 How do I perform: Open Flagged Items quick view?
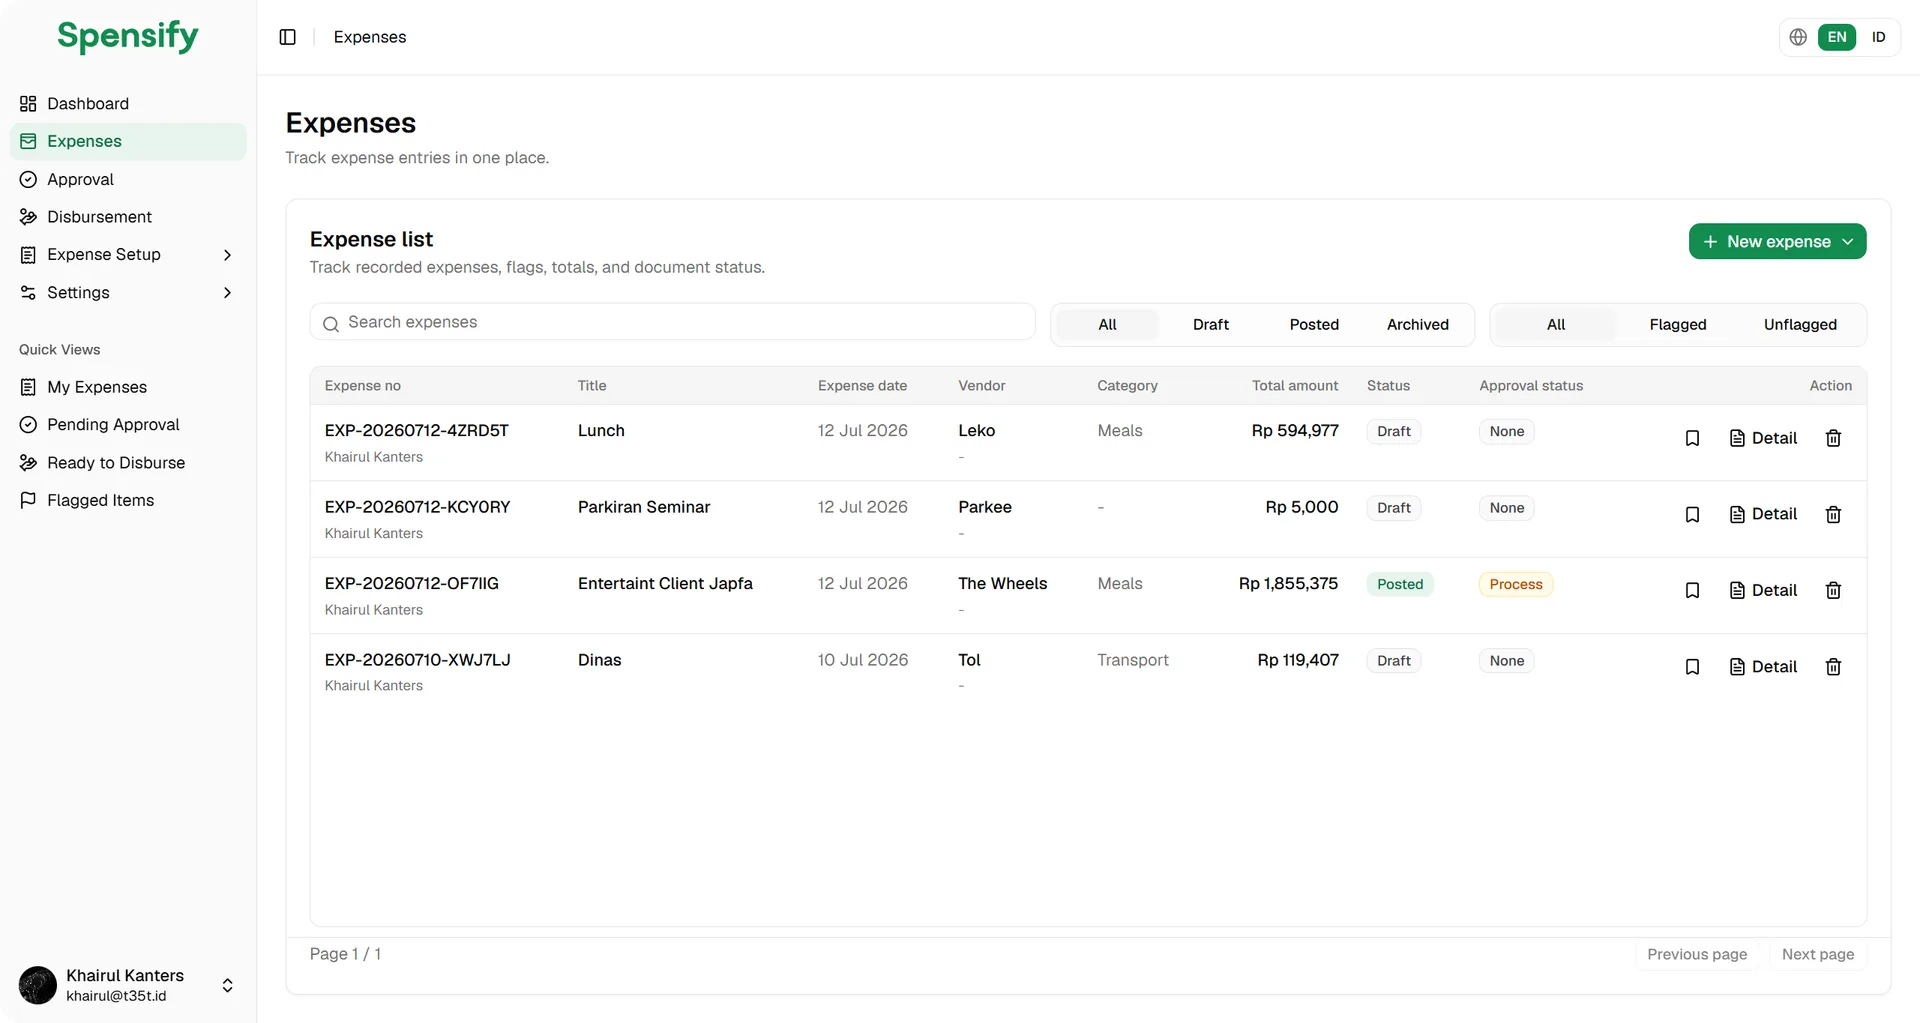tap(128, 500)
